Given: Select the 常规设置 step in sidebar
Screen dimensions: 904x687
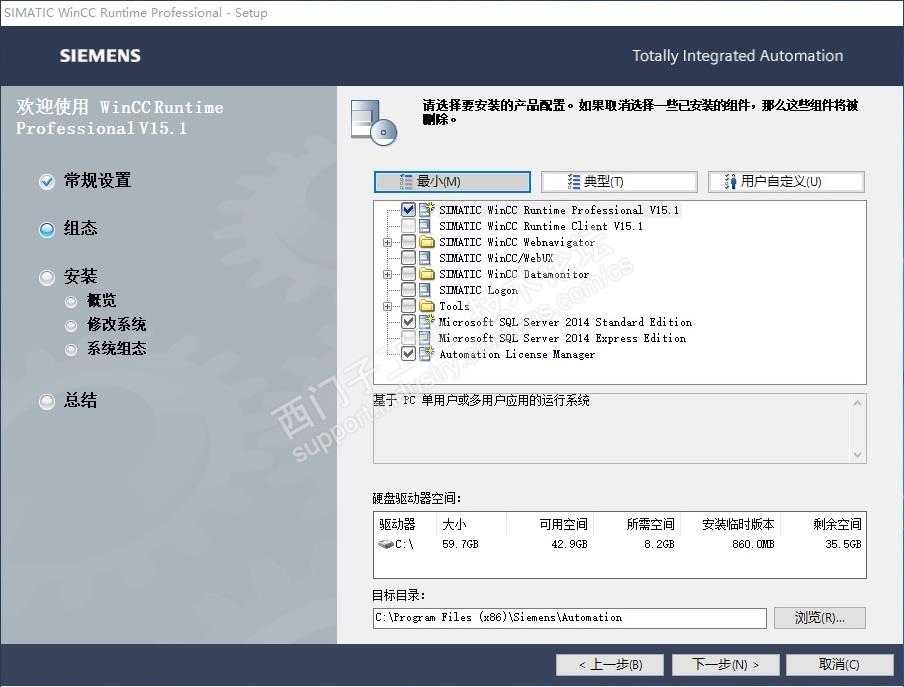Looking at the screenshot, I should tap(97, 180).
